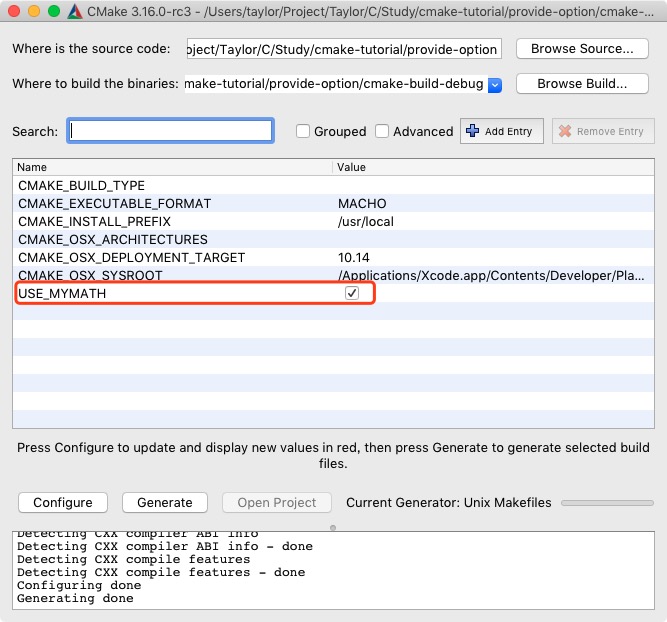Click the CMake logo icon in title bar
This screenshot has height=622, width=667.
[75, 12]
